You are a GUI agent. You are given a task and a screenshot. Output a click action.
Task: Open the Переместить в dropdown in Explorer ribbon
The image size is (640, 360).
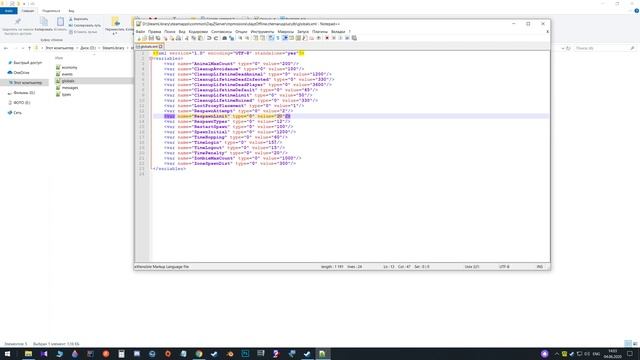click(115, 26)
